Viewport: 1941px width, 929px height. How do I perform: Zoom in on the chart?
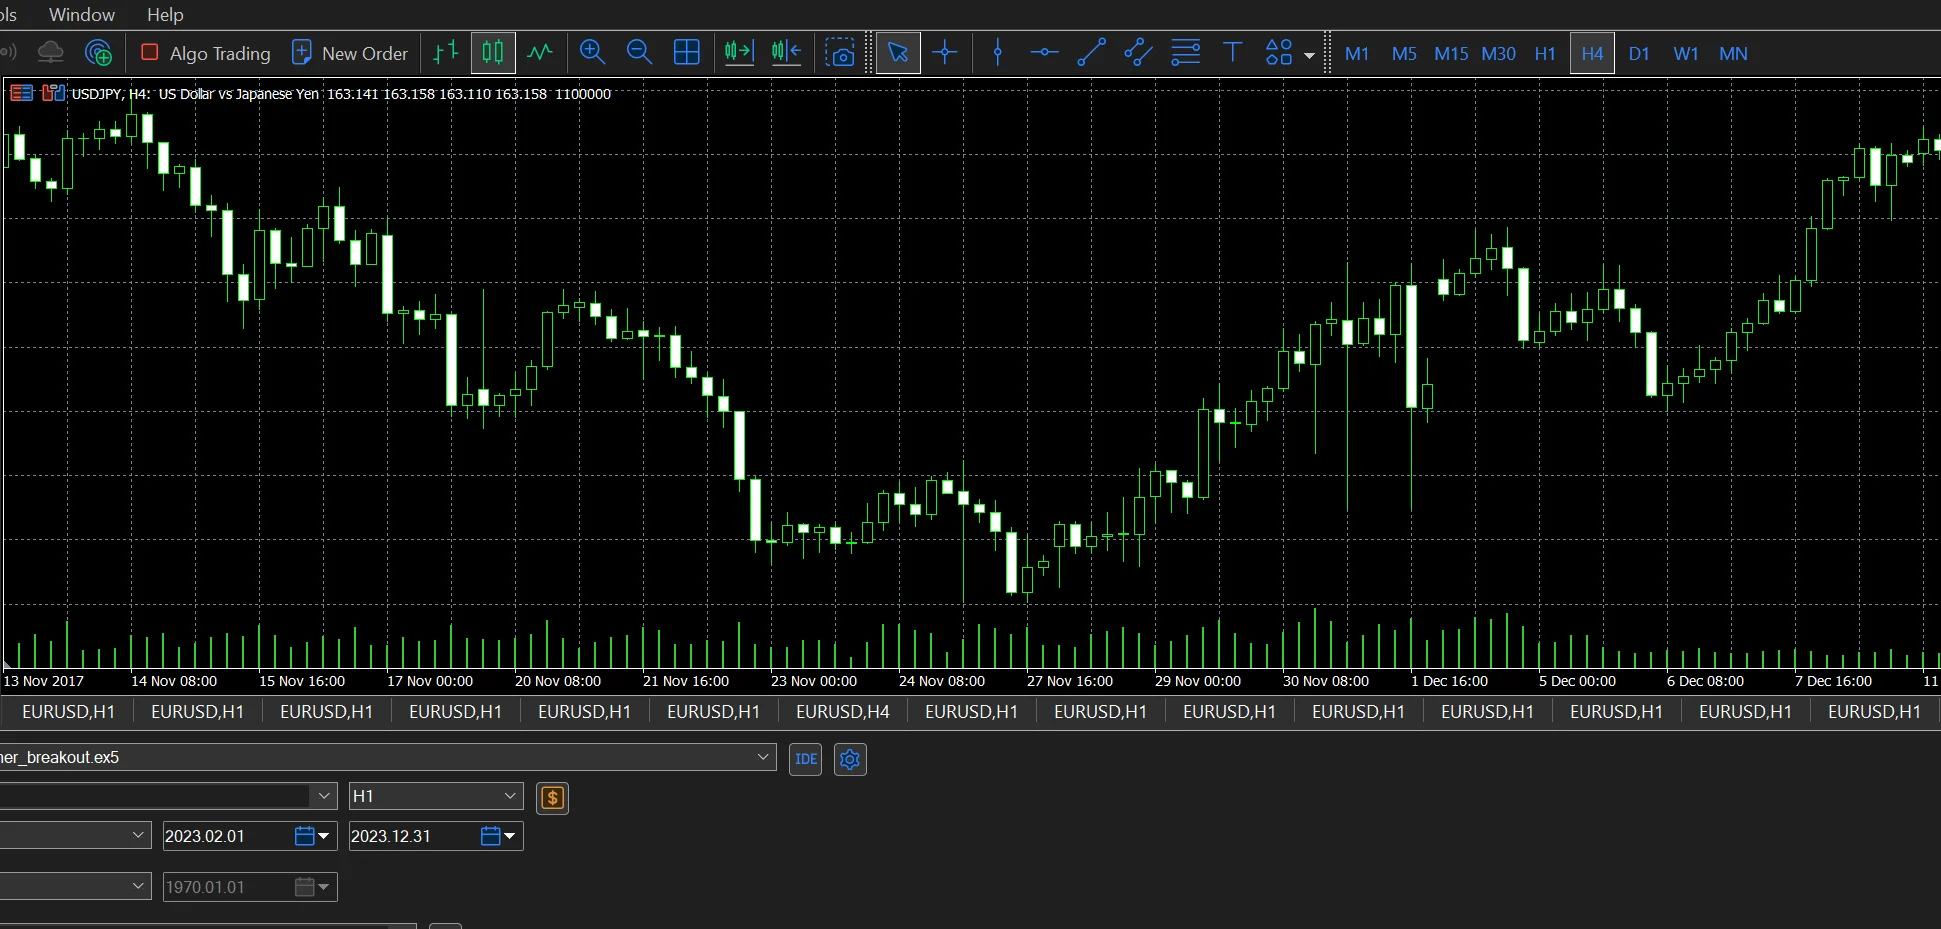click(x=592, y=53)
